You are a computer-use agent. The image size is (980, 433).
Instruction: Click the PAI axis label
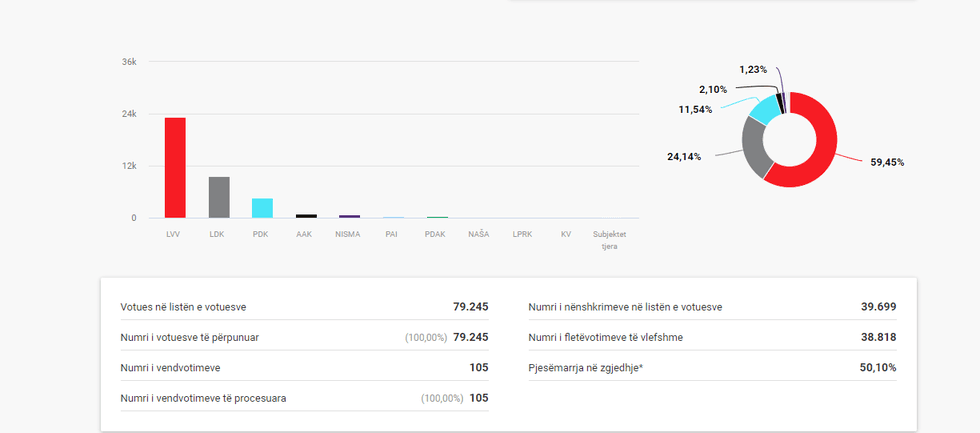tap(392, 234)
